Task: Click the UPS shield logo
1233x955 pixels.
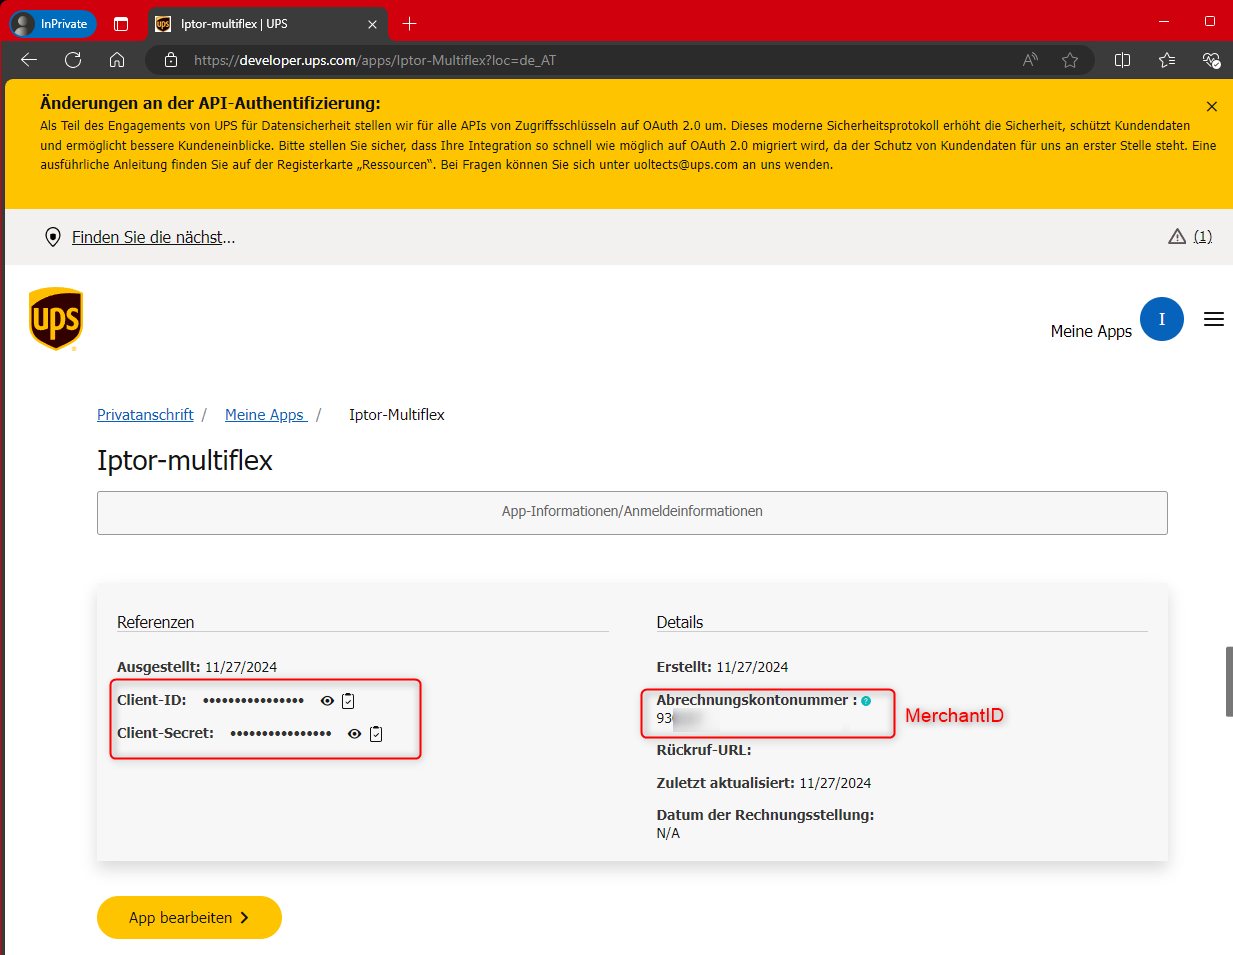Action: (x=56, y=319)
